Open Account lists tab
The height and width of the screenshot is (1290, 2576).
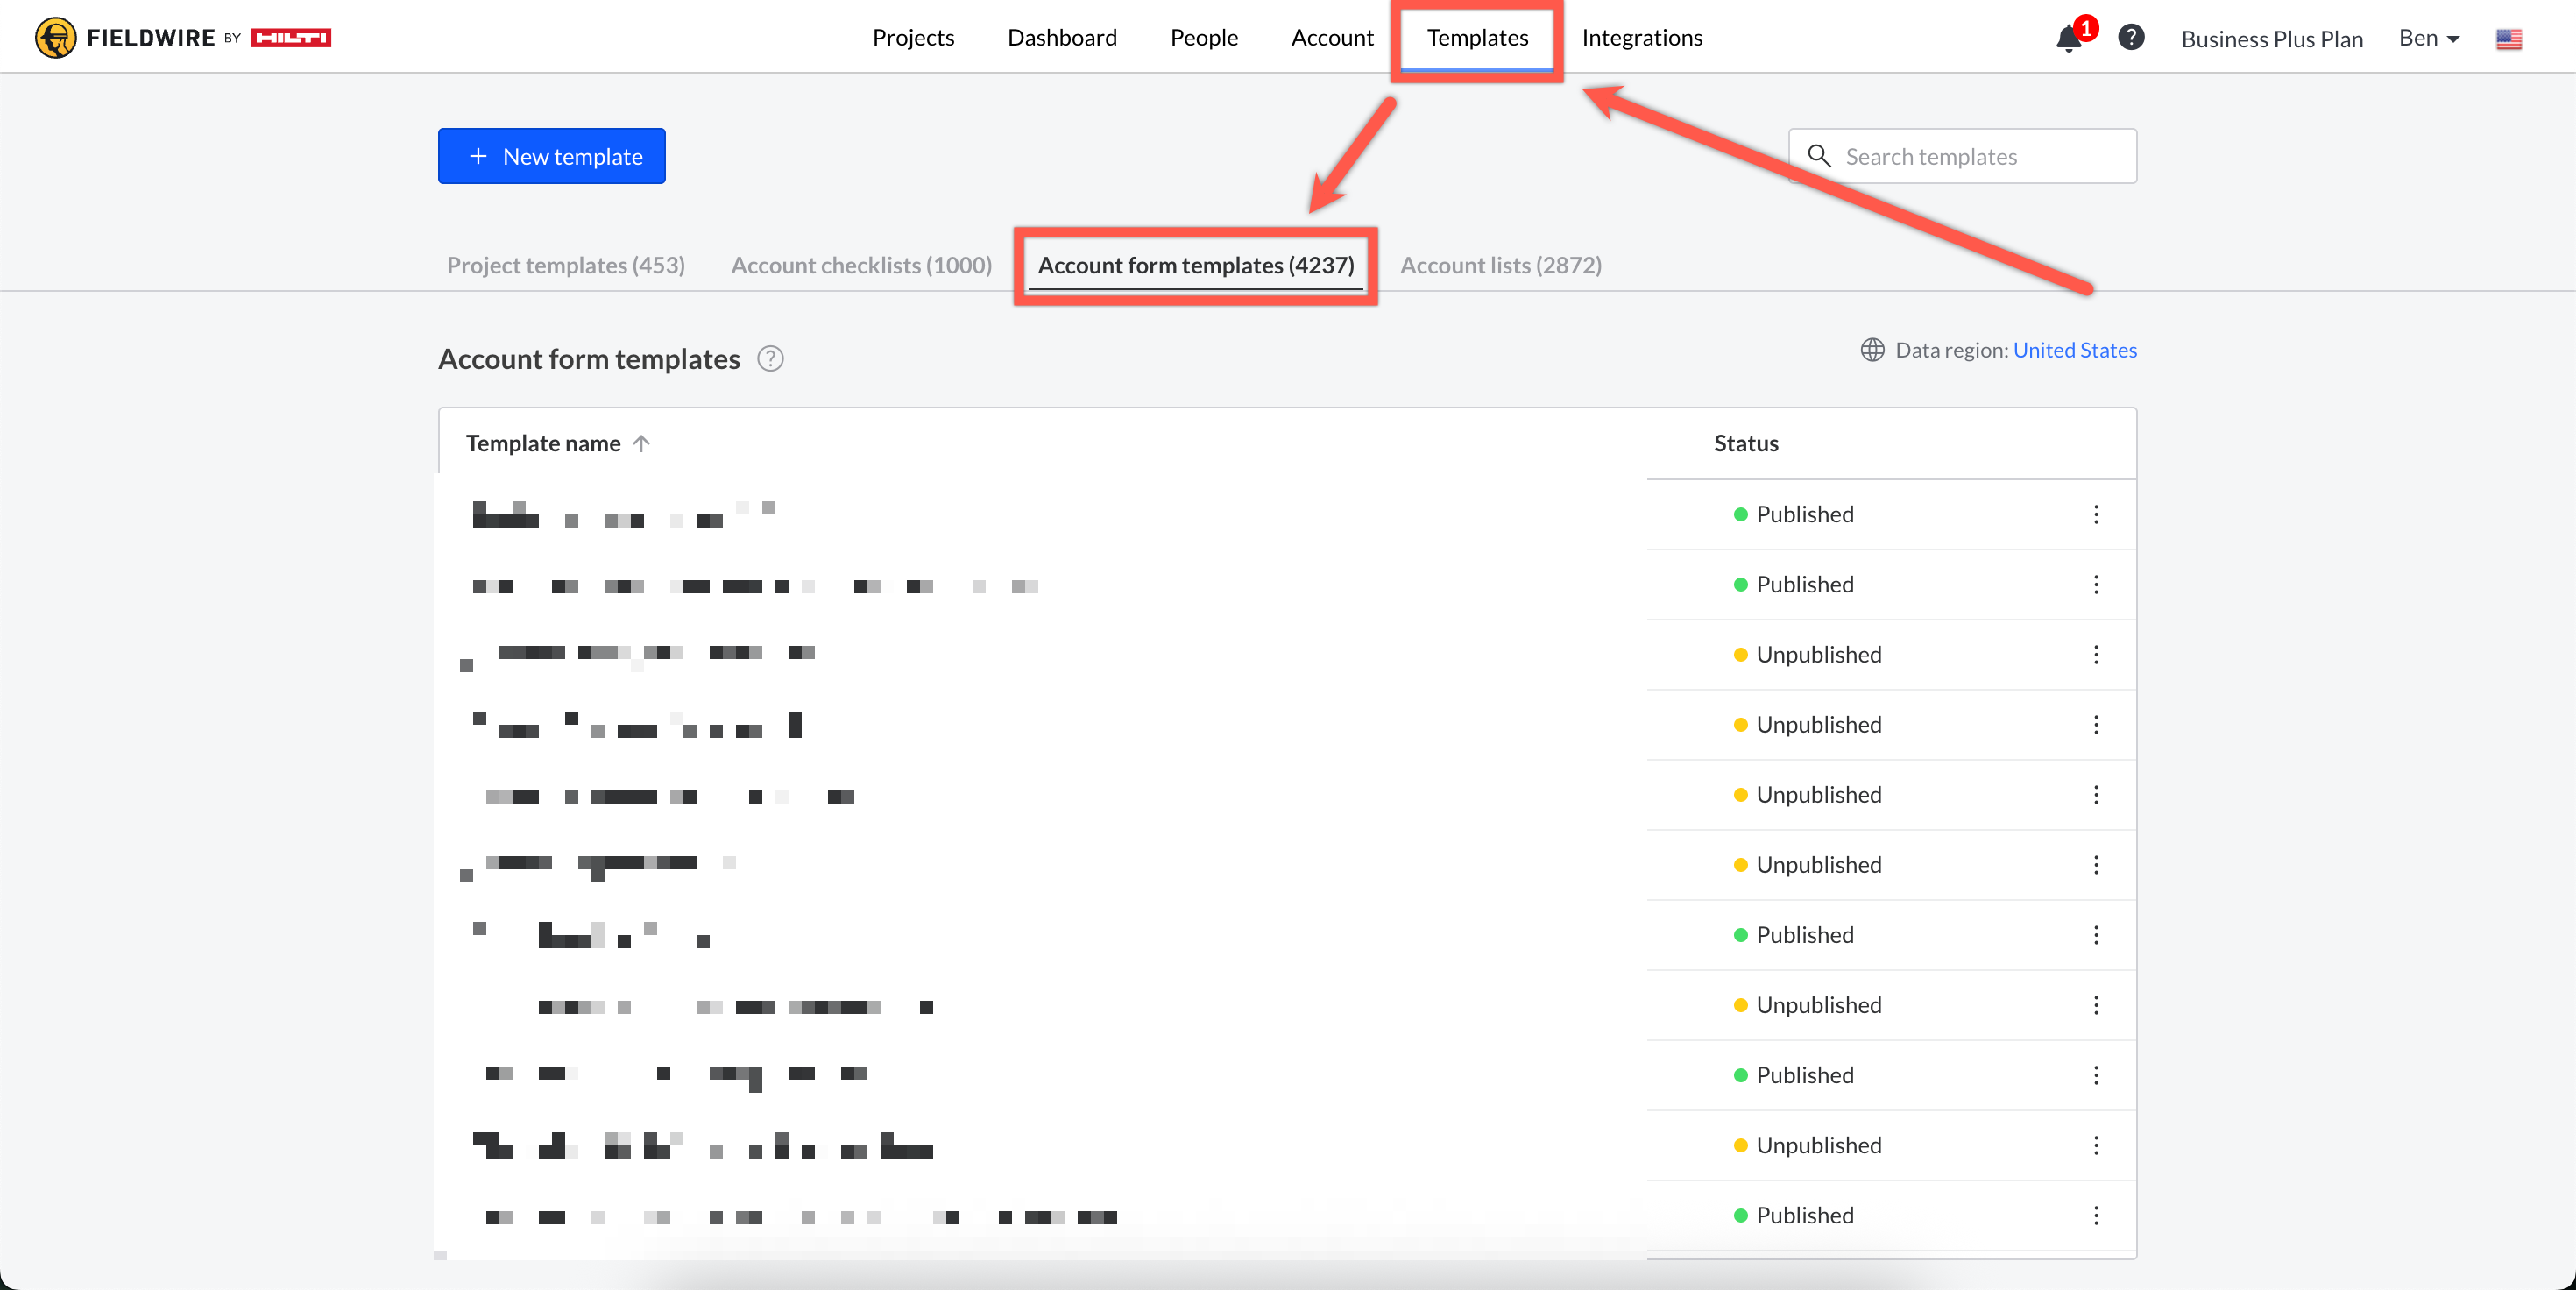[x=1500, y=265]
